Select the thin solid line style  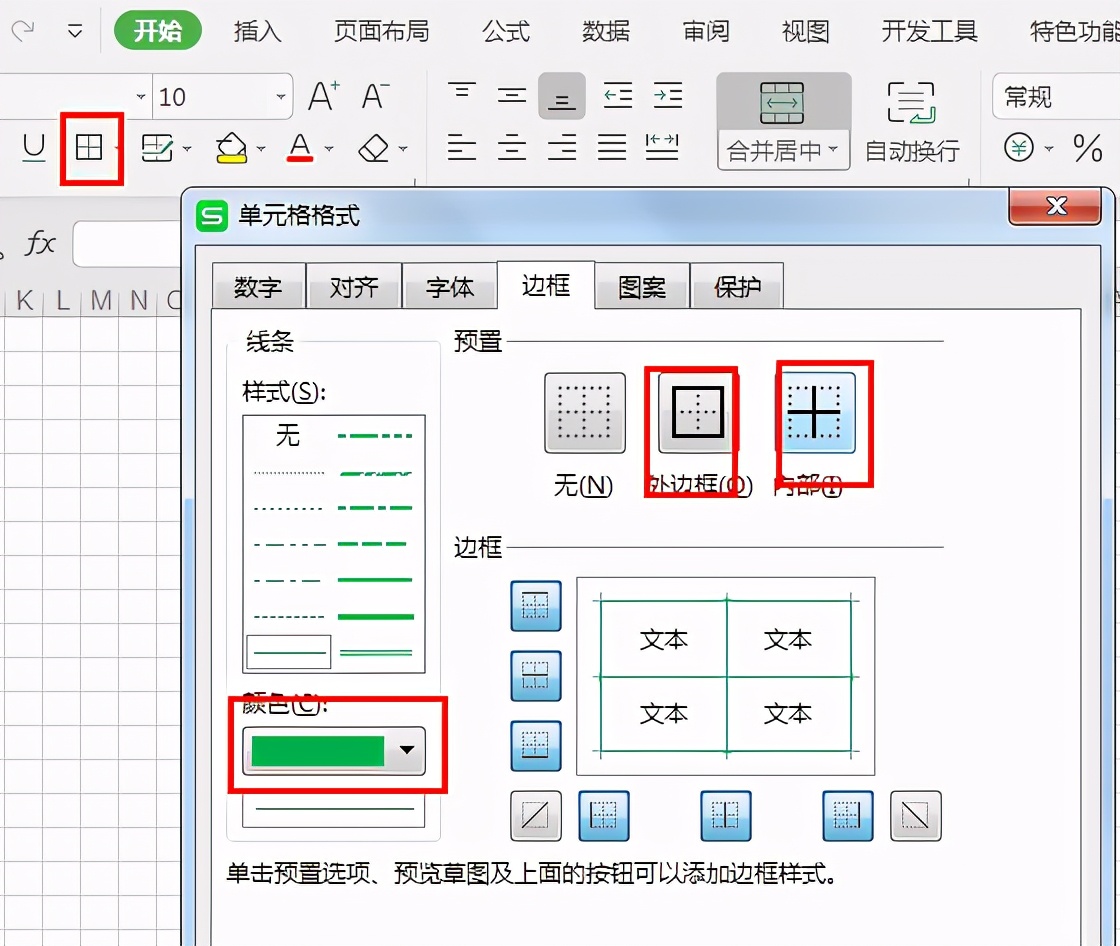coord(289,652)
